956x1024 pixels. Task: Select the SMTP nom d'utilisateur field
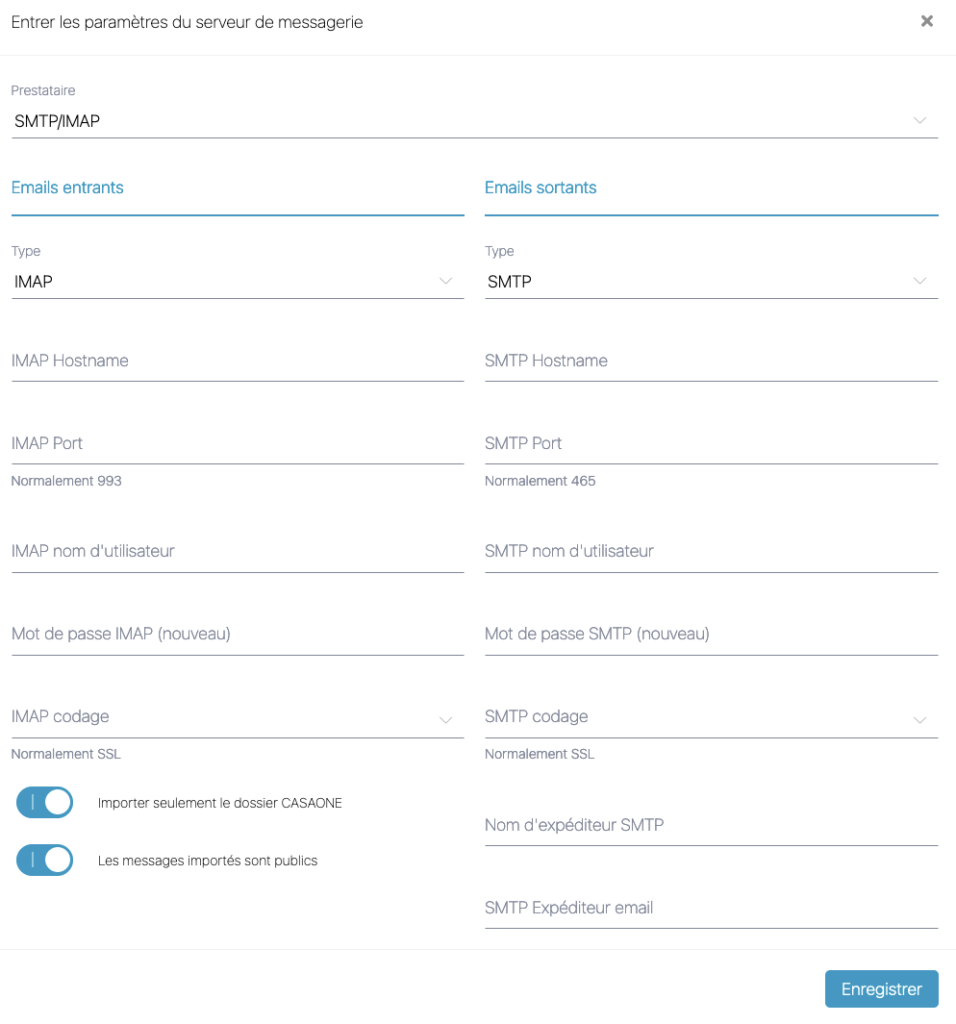711,552
